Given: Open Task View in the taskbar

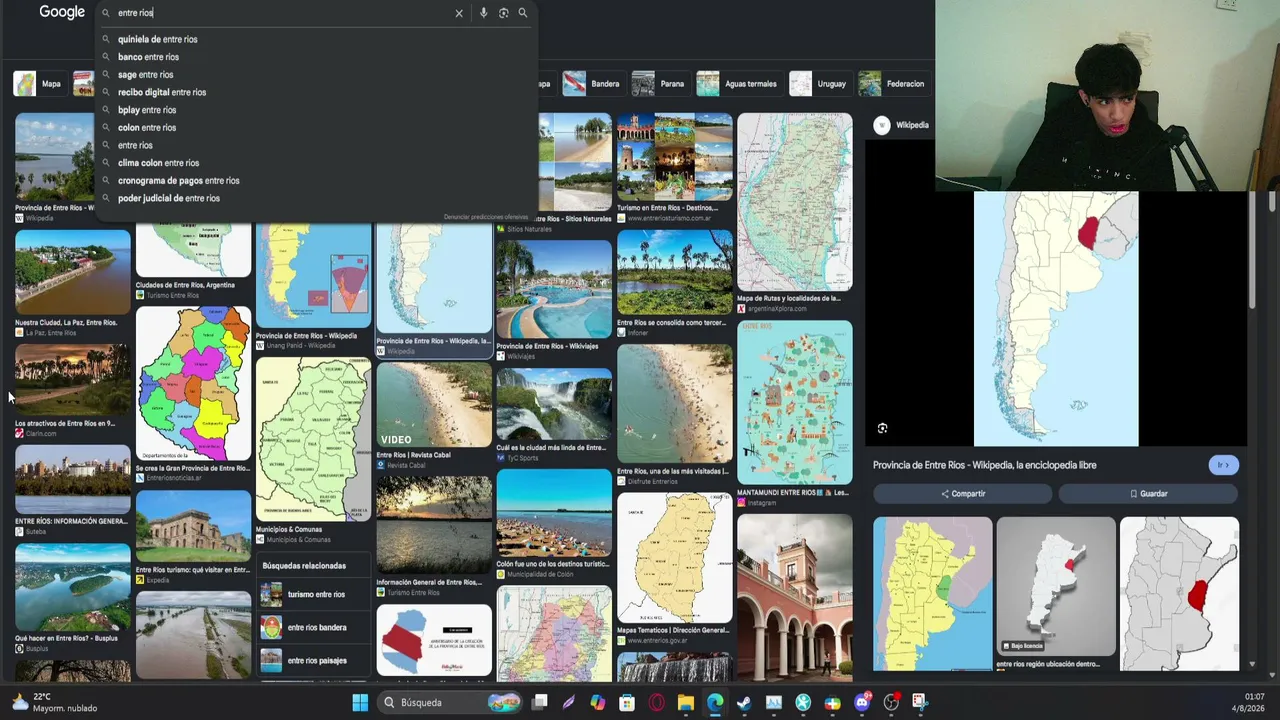Looking at the screenshot, I should [540, 702].
